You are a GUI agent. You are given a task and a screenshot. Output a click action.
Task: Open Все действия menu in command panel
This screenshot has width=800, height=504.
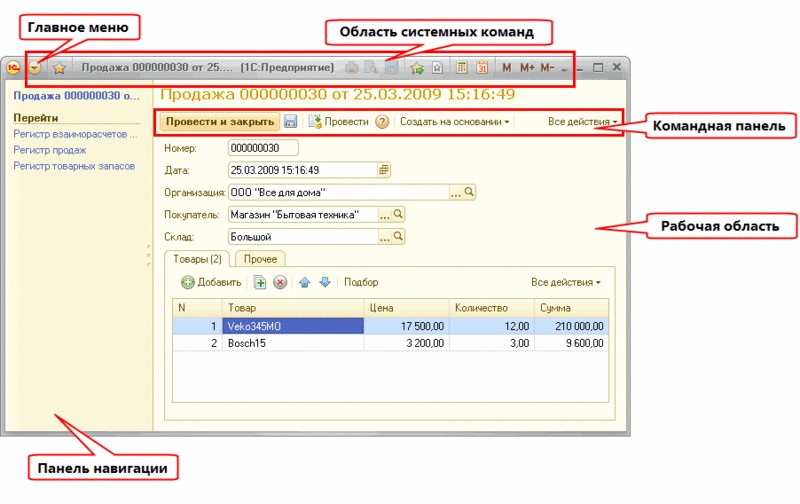point(582,122)
